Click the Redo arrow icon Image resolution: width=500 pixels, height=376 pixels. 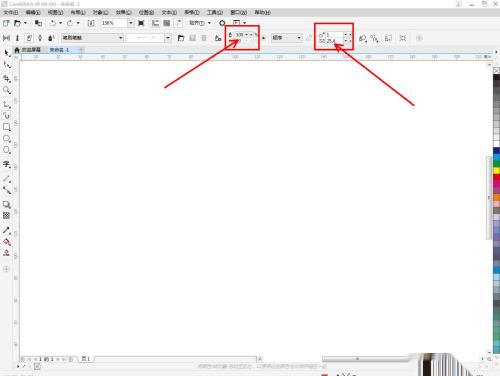[70, 23]
